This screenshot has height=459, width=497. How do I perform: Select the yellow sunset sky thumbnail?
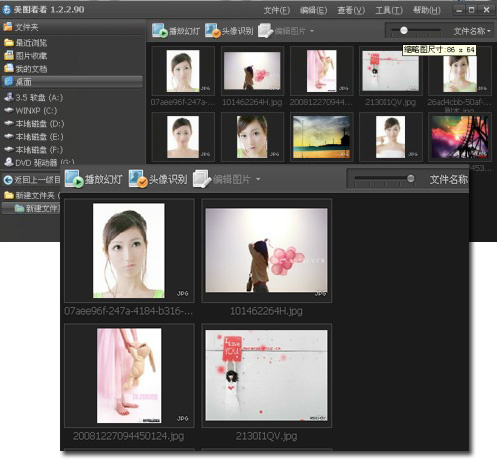[322, 137]
